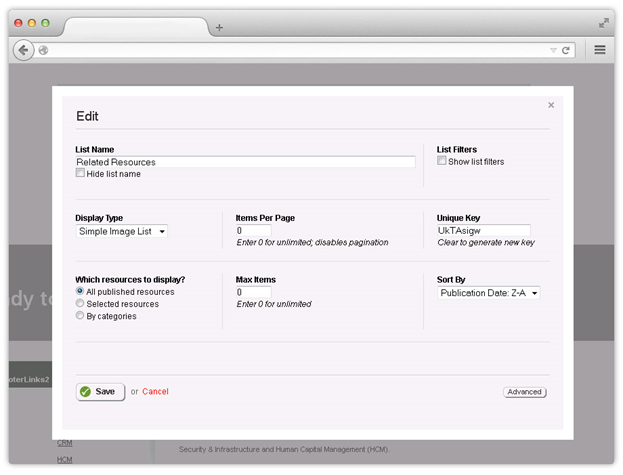The width and height of the screenshot is (623, 475).
Task: Click the macOS yellow minimize window button
Action: [x=32, y=23]
